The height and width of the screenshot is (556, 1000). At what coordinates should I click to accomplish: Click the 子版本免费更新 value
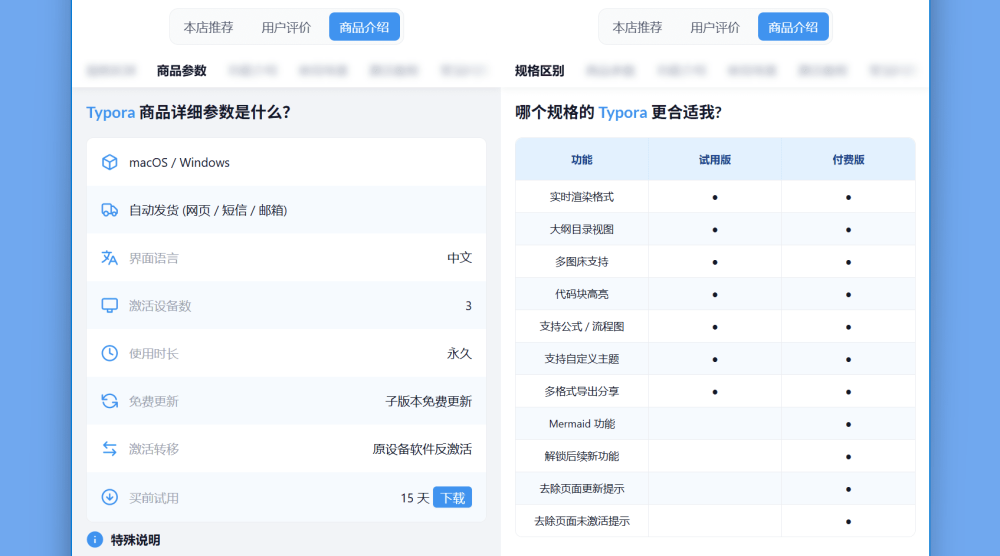pos(429,401)
